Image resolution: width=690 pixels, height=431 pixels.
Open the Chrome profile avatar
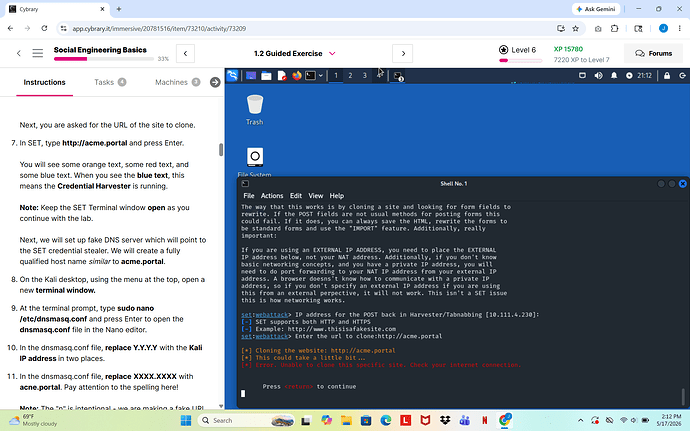point(663,28)
